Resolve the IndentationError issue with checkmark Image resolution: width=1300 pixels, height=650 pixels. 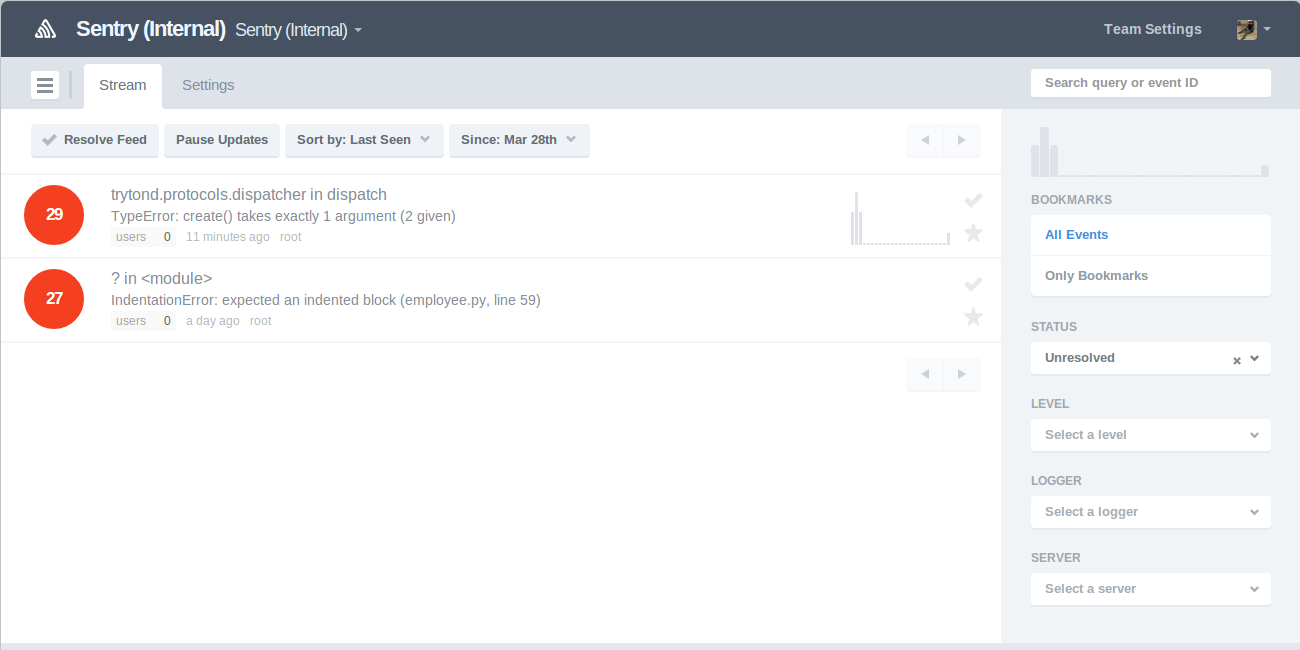click(973, 284)
